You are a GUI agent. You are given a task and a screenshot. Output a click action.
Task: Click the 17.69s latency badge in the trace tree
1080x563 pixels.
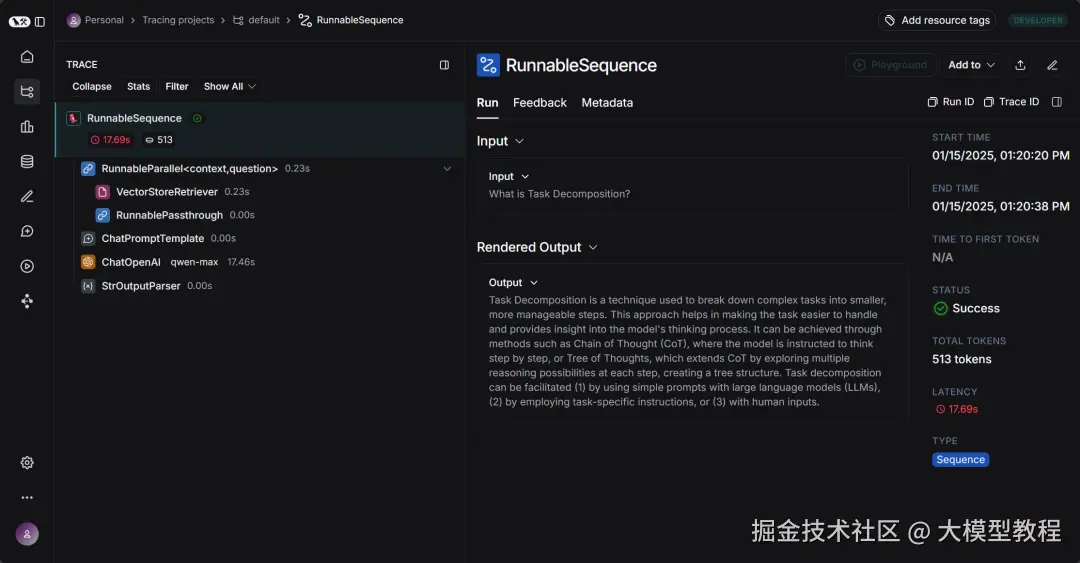[110, 139]
